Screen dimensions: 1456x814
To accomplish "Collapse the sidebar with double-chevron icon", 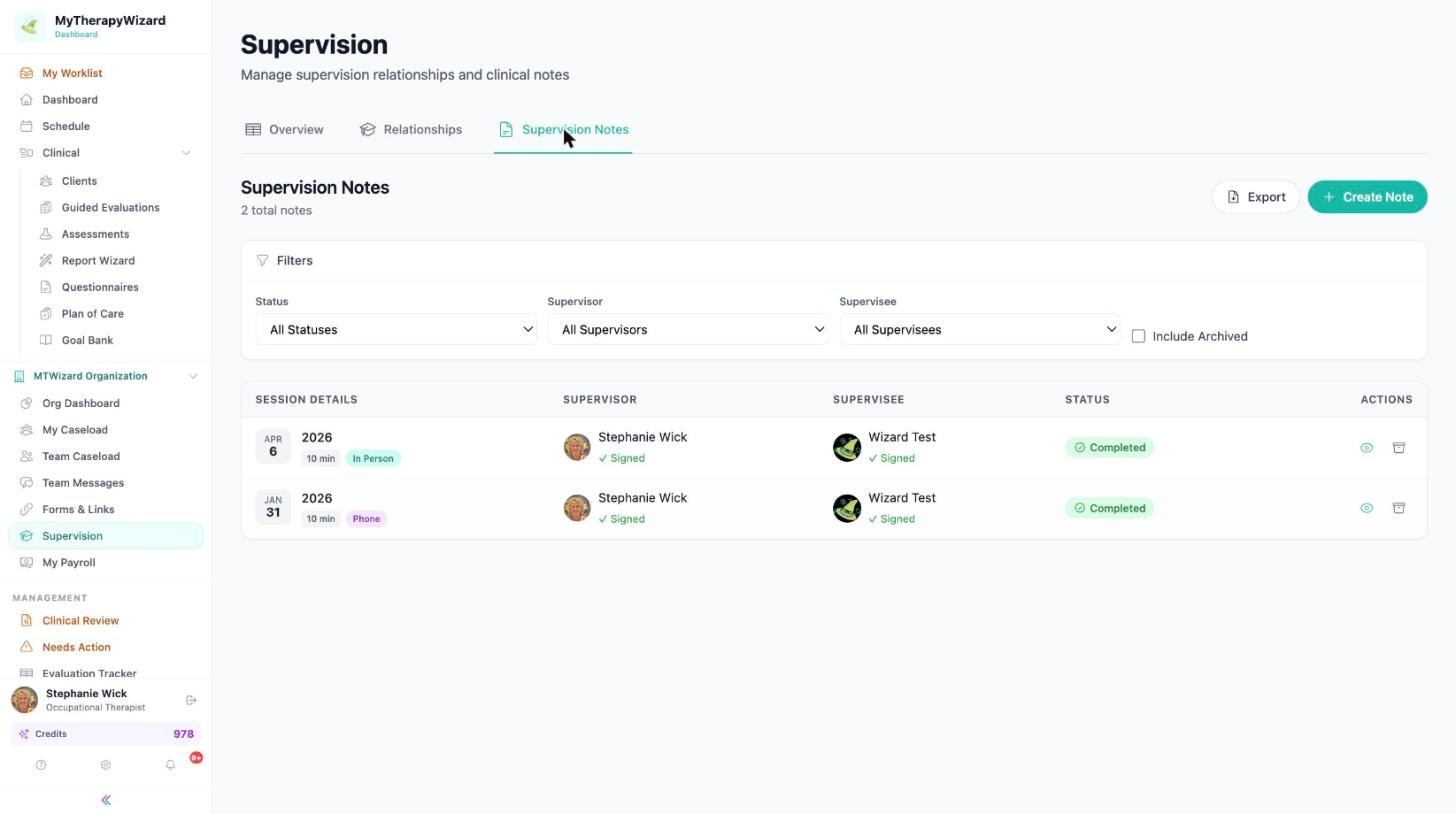I will pyautogui.click(x=106, y=800).
